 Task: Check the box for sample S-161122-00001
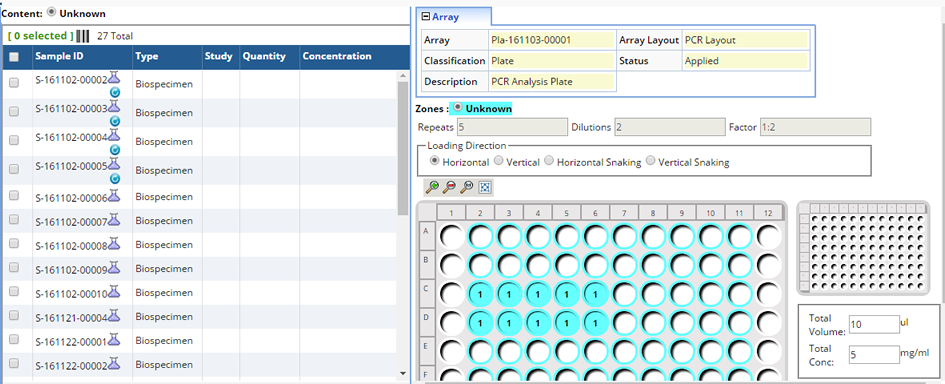click(14, 339)
